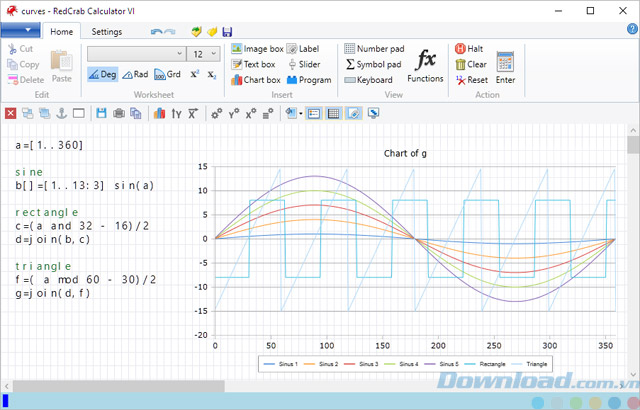
Task: Click the send-to-back stacked windows icon
Action: pos(44,113)
